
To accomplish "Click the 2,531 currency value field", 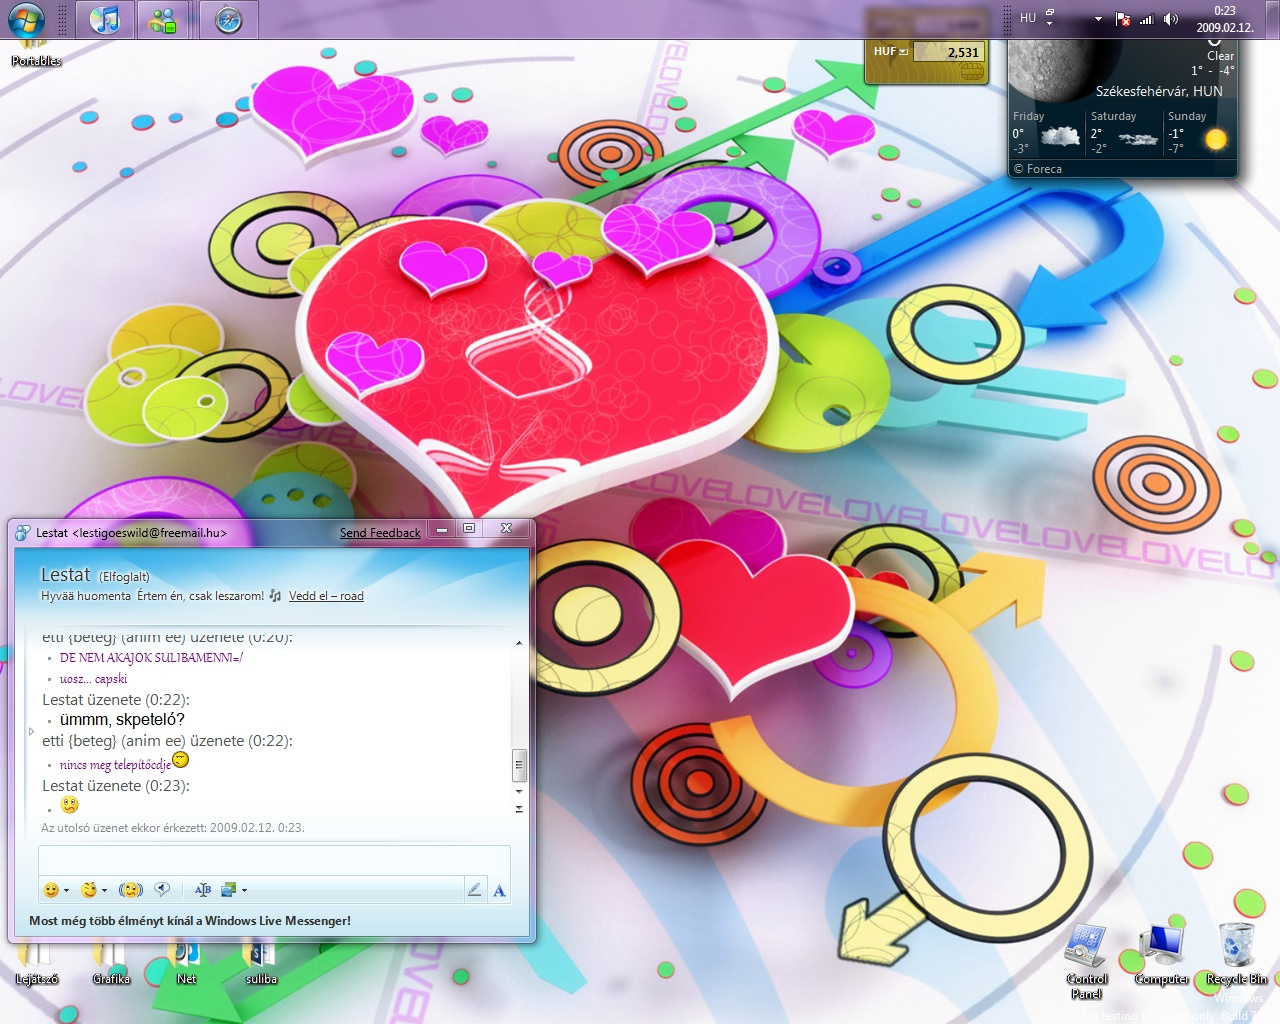I will [x=949, y=52].
